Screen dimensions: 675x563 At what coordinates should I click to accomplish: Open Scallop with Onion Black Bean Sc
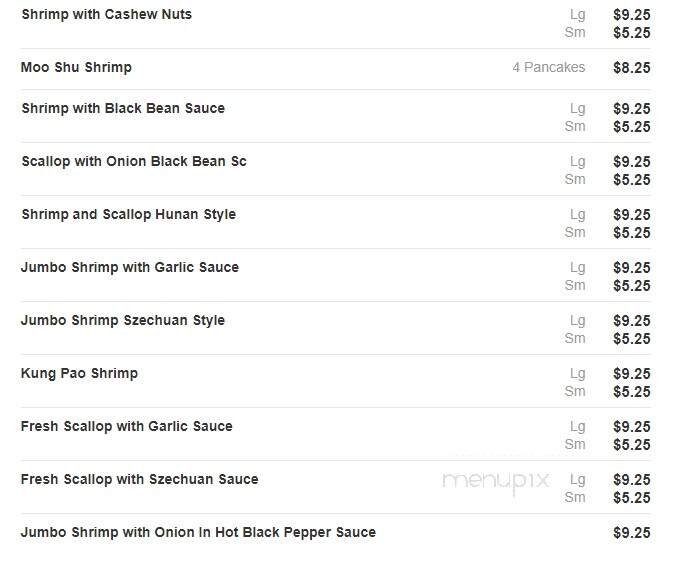(x=133, y=161)
